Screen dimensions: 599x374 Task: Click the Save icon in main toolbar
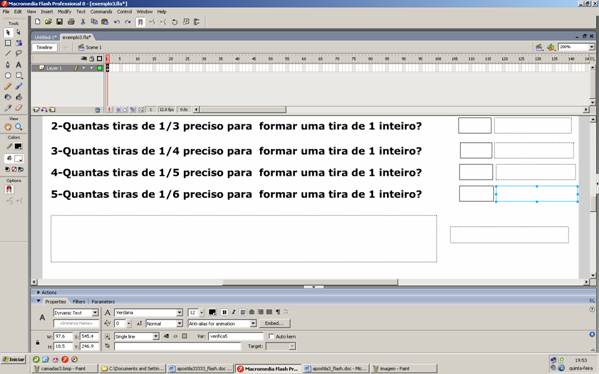[x=59, y=22]
